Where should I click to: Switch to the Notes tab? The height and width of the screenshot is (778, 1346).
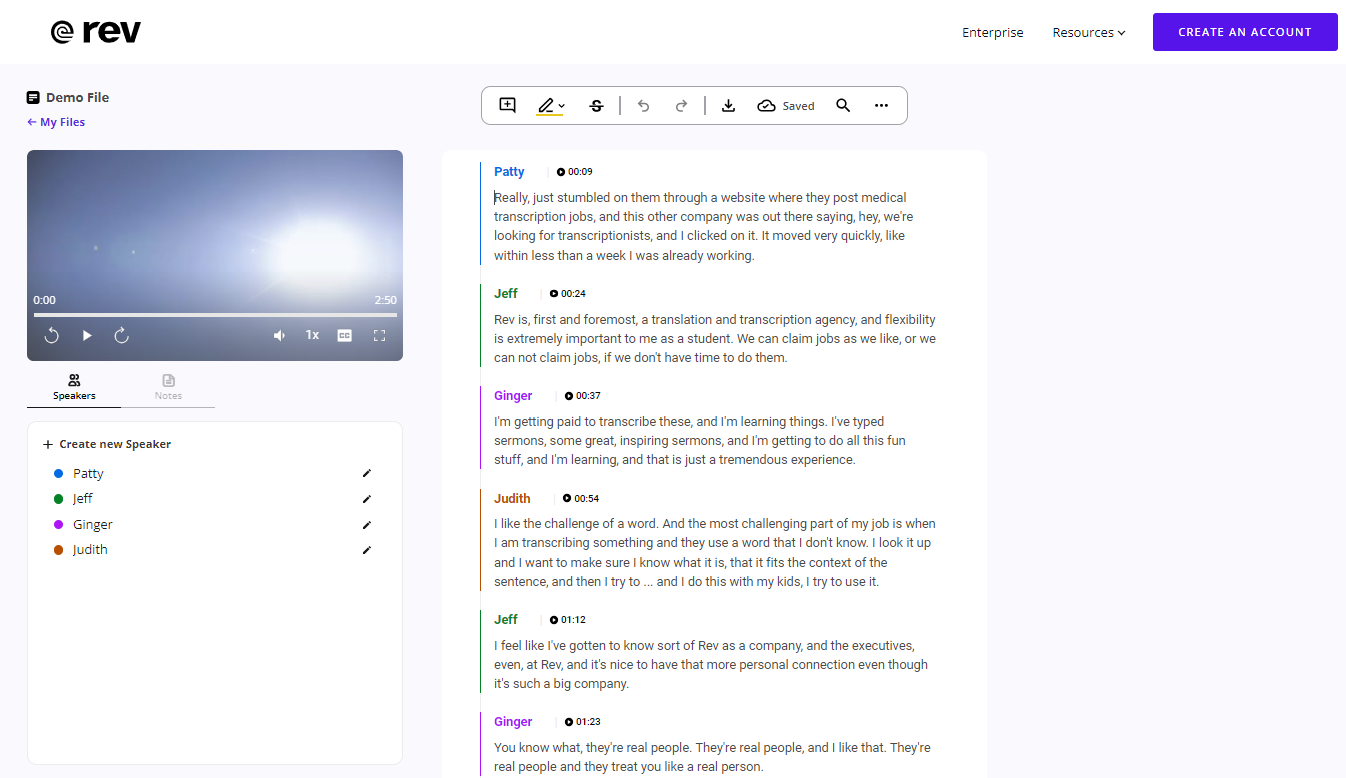pyautogui.click(x=168, y=387)
